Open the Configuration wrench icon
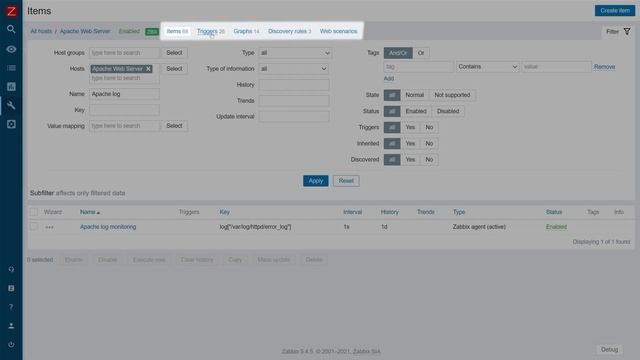Image resolution: width=640 pixels, height=360 pixels. 11,105
